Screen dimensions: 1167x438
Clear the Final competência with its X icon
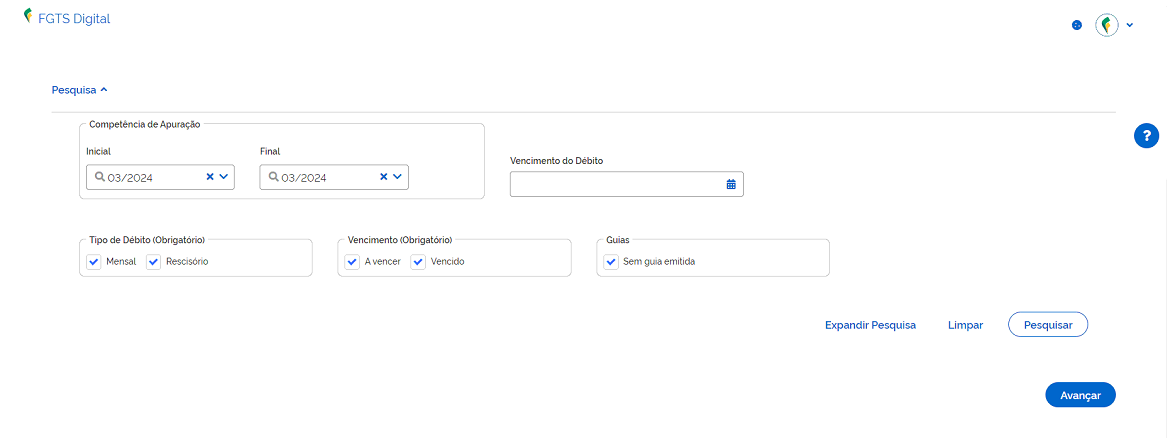point(384,177)
